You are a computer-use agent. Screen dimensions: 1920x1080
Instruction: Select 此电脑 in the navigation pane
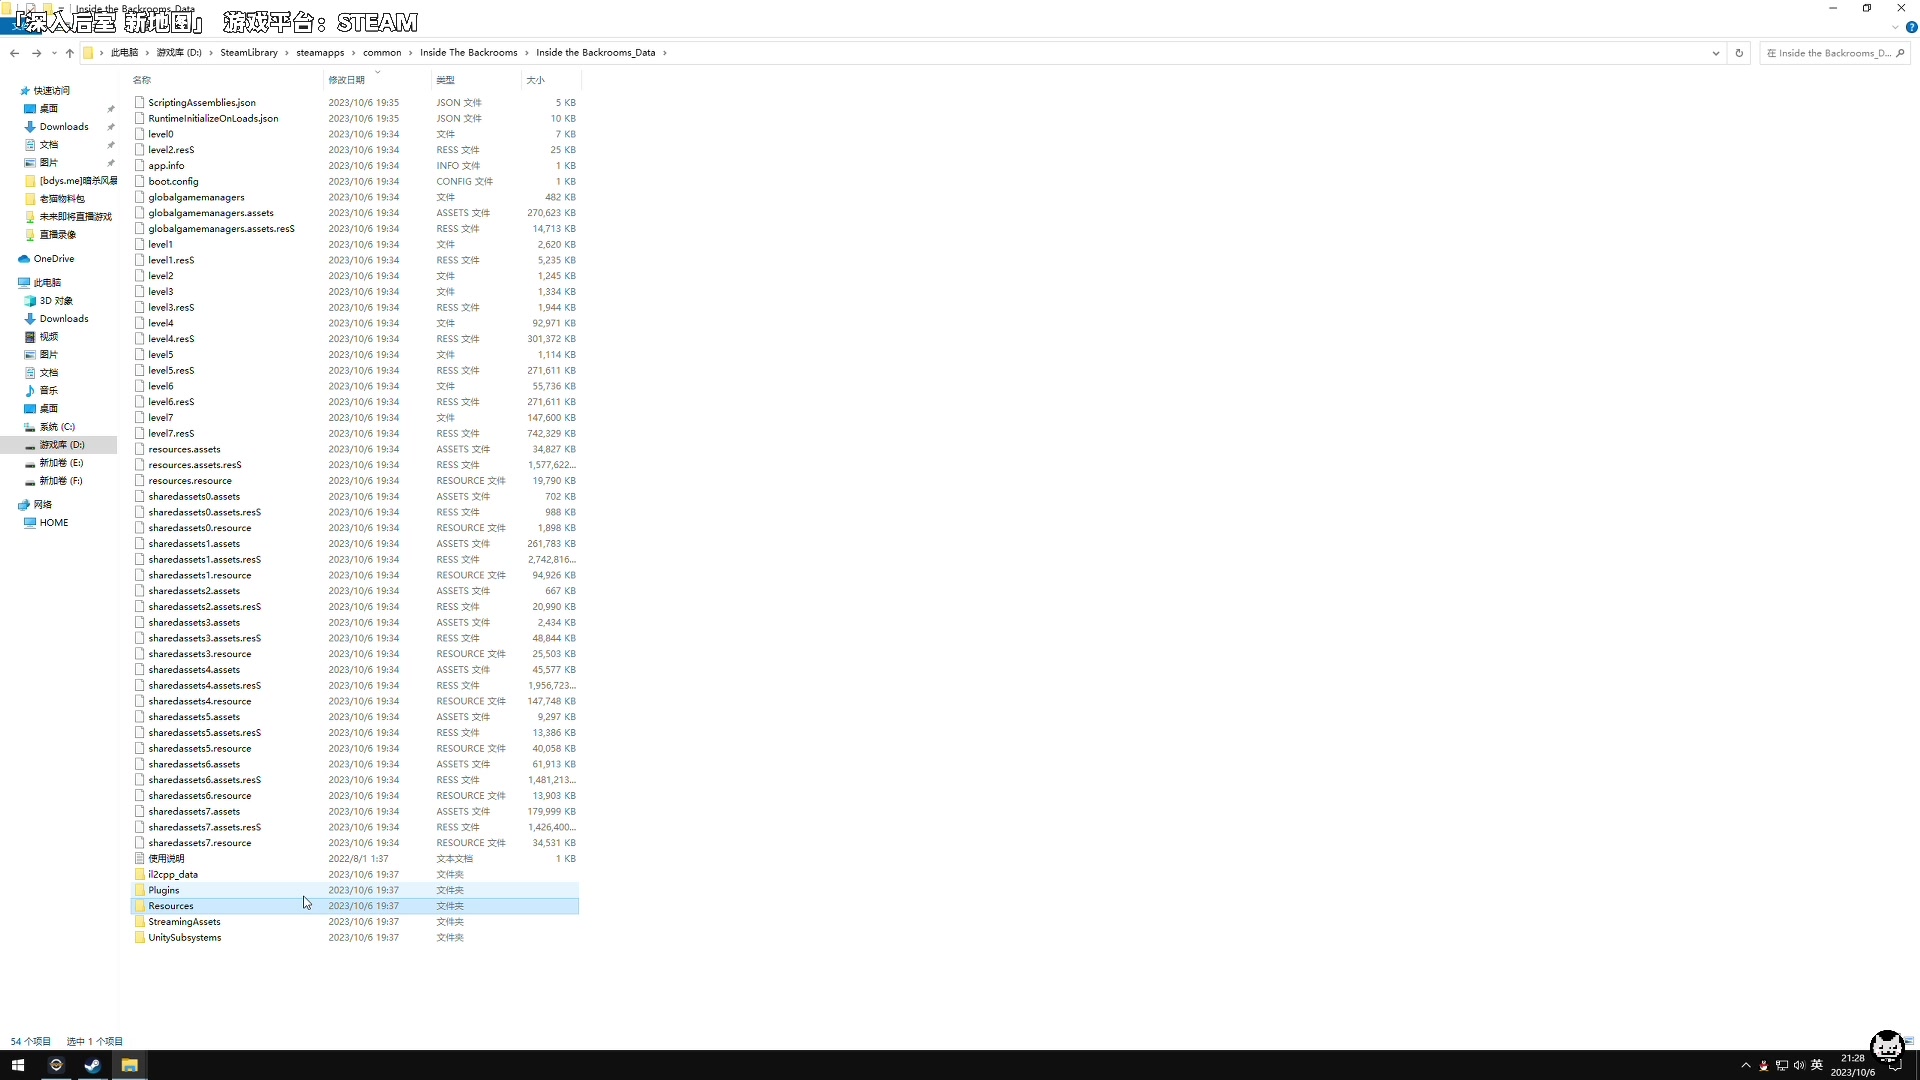pos(47,283)
